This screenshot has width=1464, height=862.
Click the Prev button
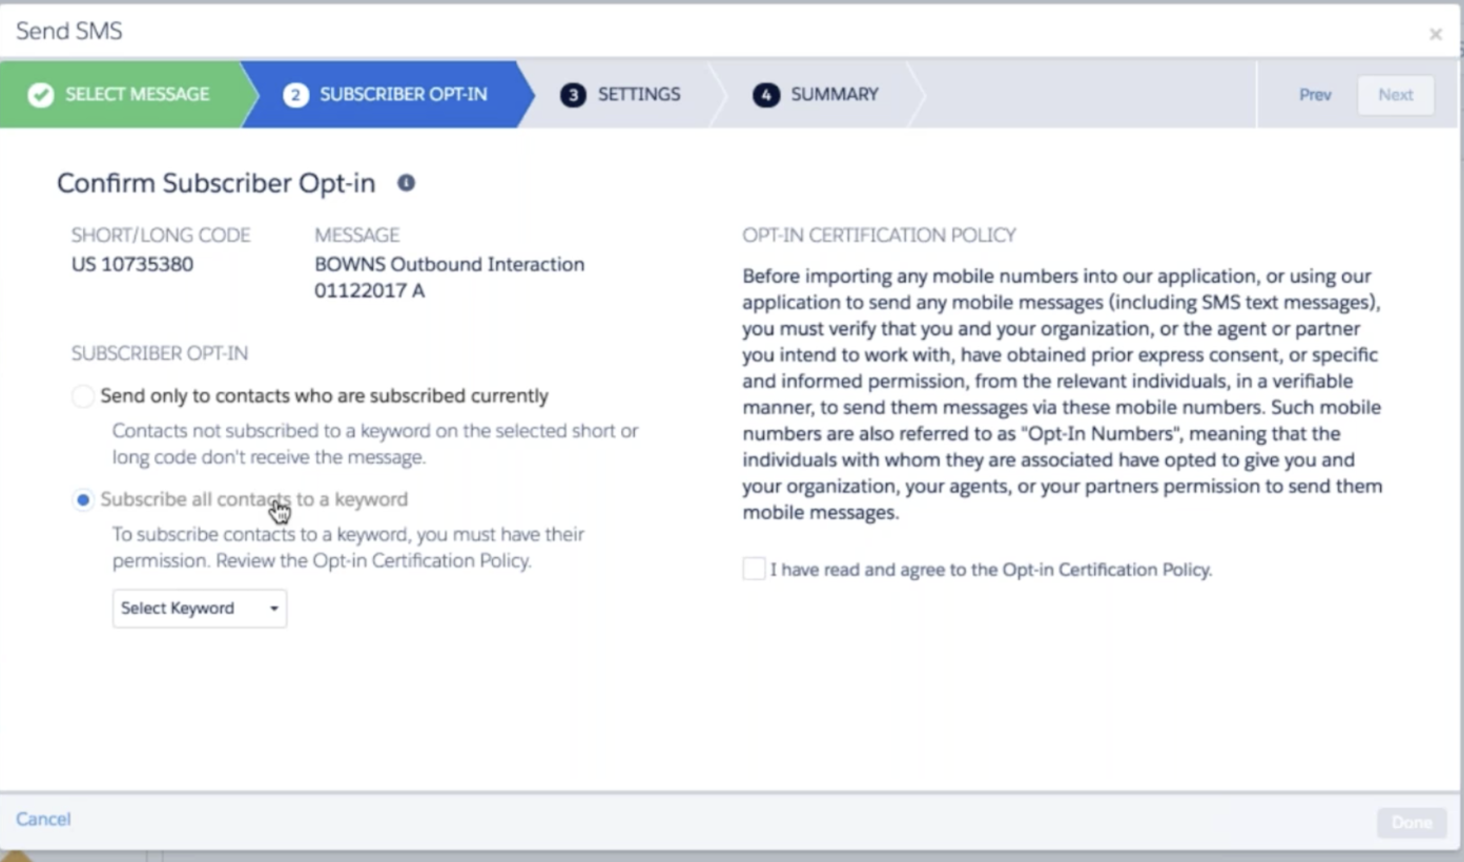click(1315, 95)
